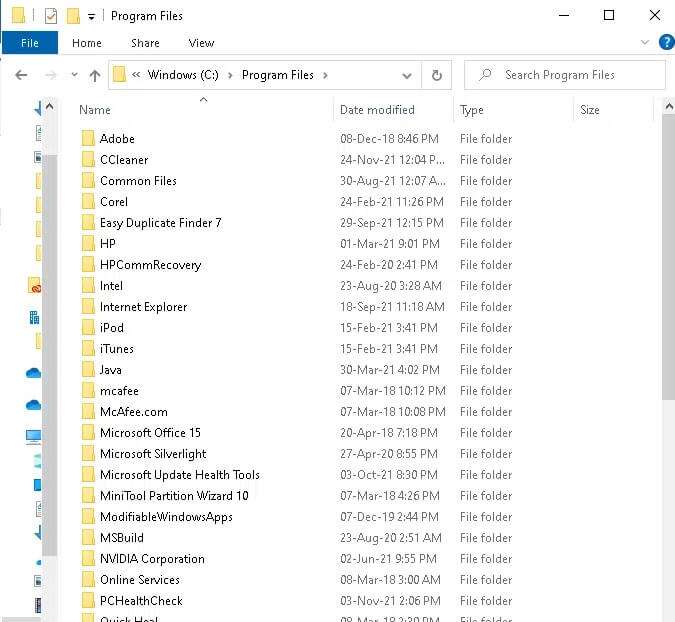
Task: Click the upper OneDrive cloud icon in the navigation pane
Action: (x=33, y=373)
